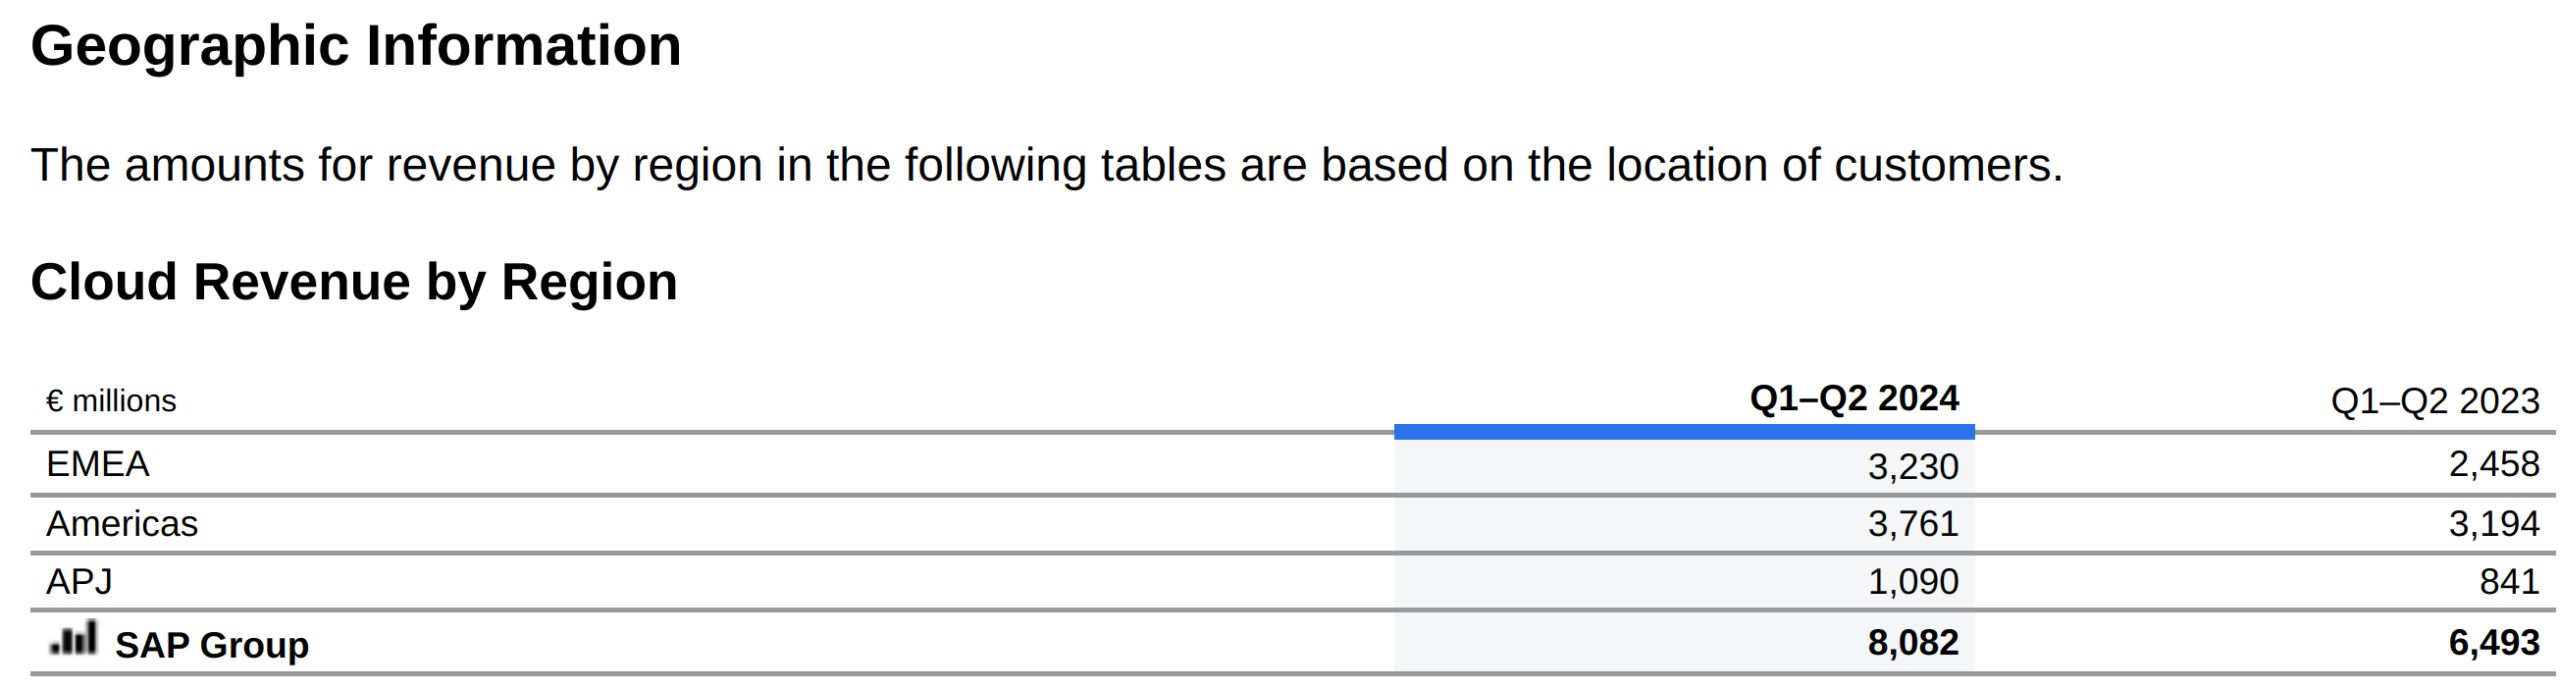Viewport: 2560px width, 689px height.
Task: Click the bar chart icon beside SAP Group
Action: pos(74,638)
